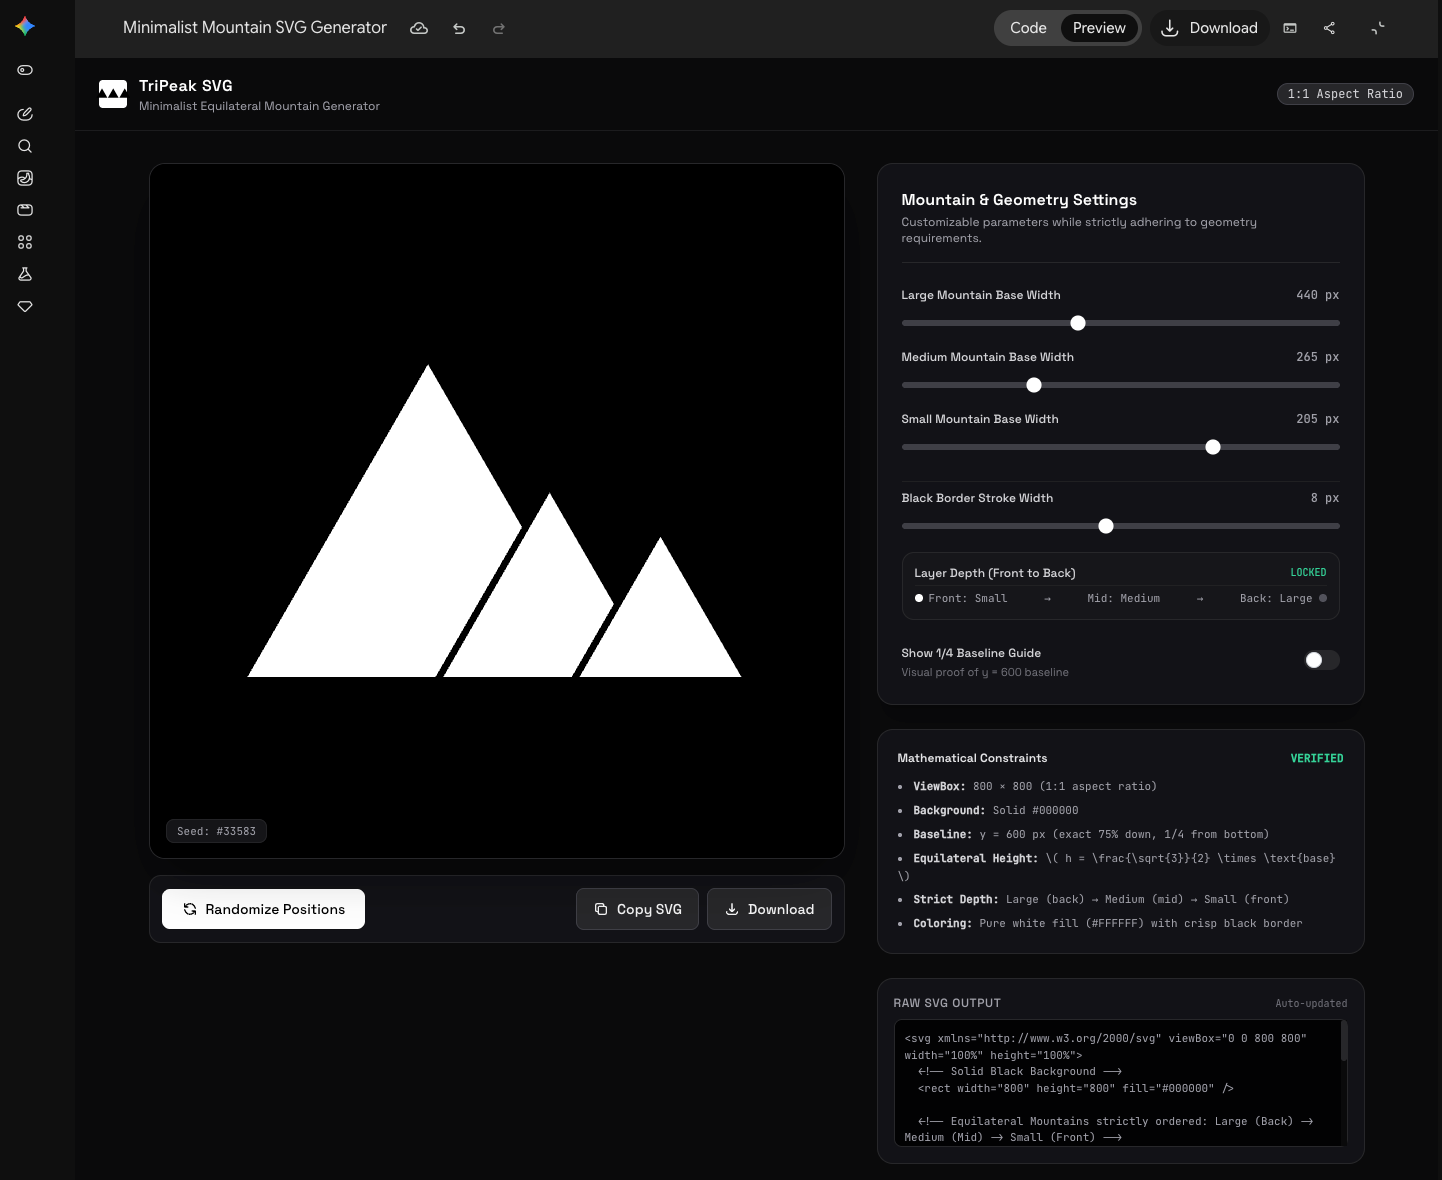The image size is (1442, 1180).
Task: Open the four-circles apps icon in sidebar
Action: (x=25, y=242)
